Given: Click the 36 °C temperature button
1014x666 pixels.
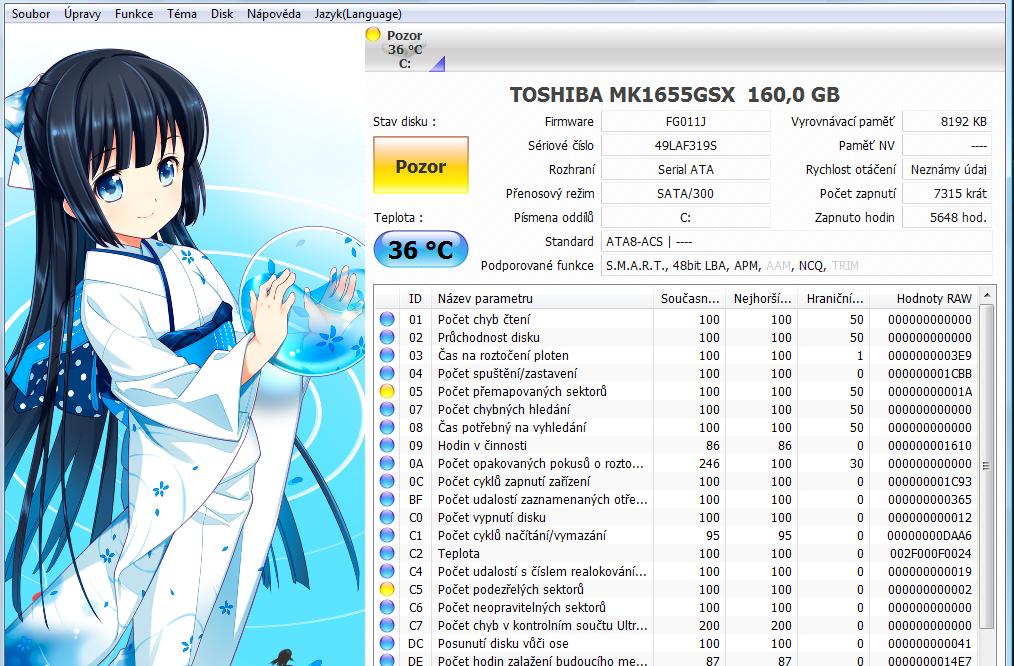Looking at the screenshot, I should tap(421, 250).
